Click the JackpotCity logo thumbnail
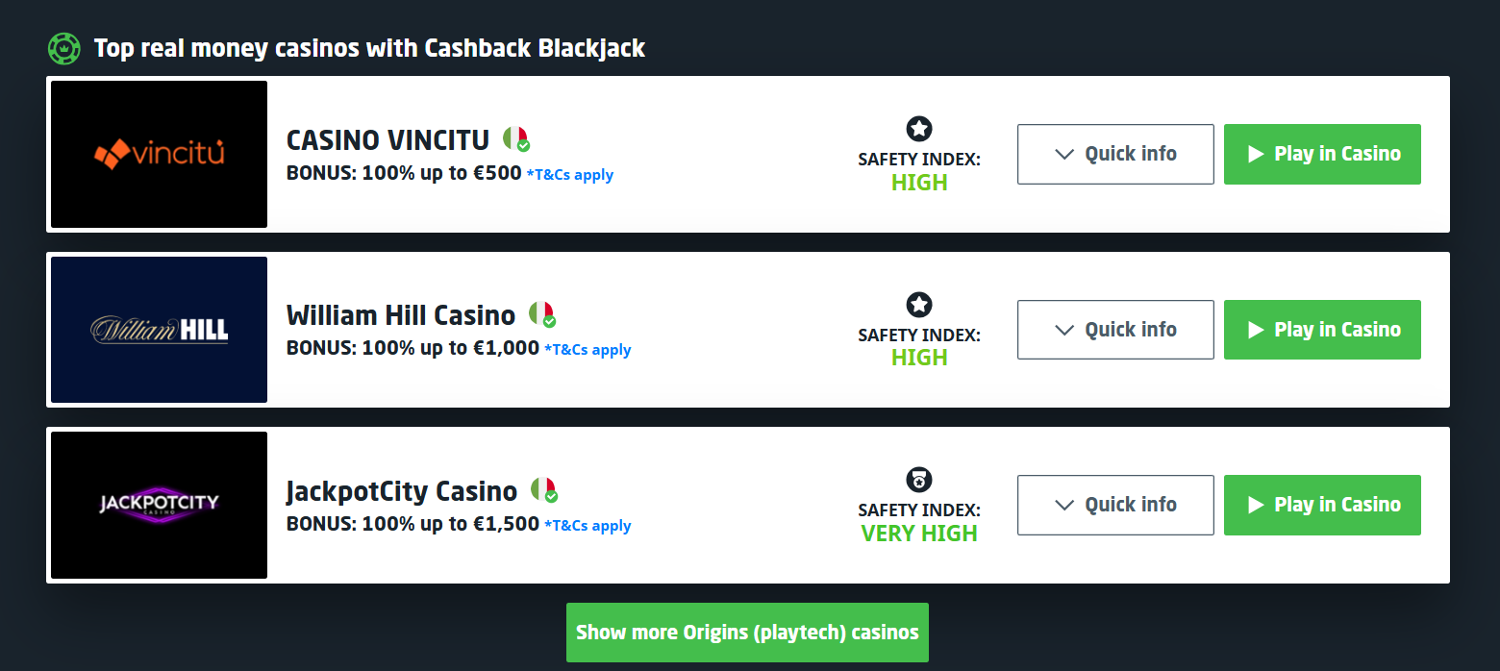 pos(159,505)
